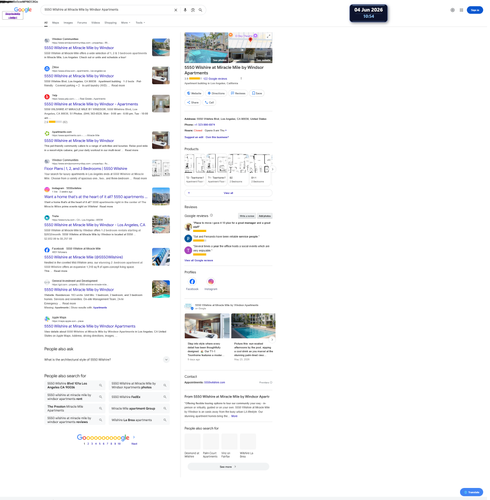Screen dimensions: 490x500
Task: Click the Call button in knowledge panel
Action: click(x=209, y=102)
